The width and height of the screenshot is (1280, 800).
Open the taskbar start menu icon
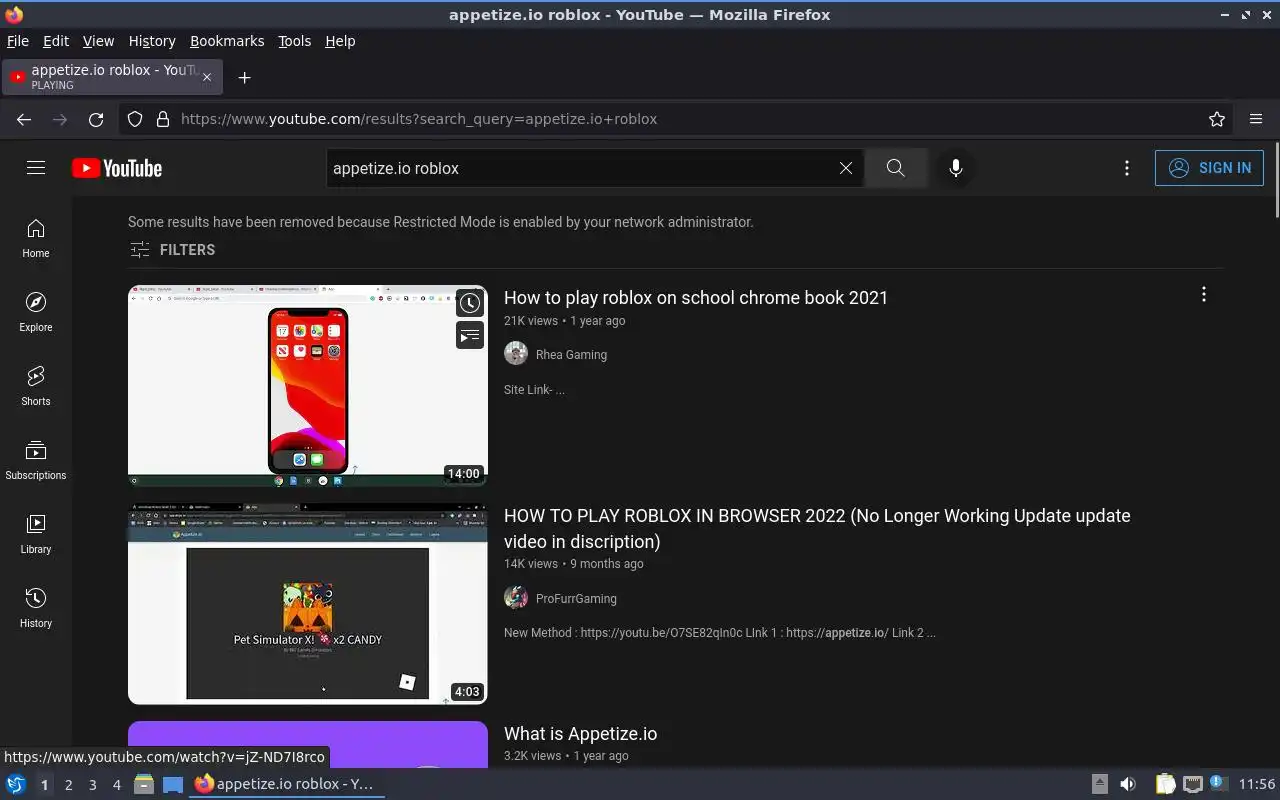[x=15, y=784]
